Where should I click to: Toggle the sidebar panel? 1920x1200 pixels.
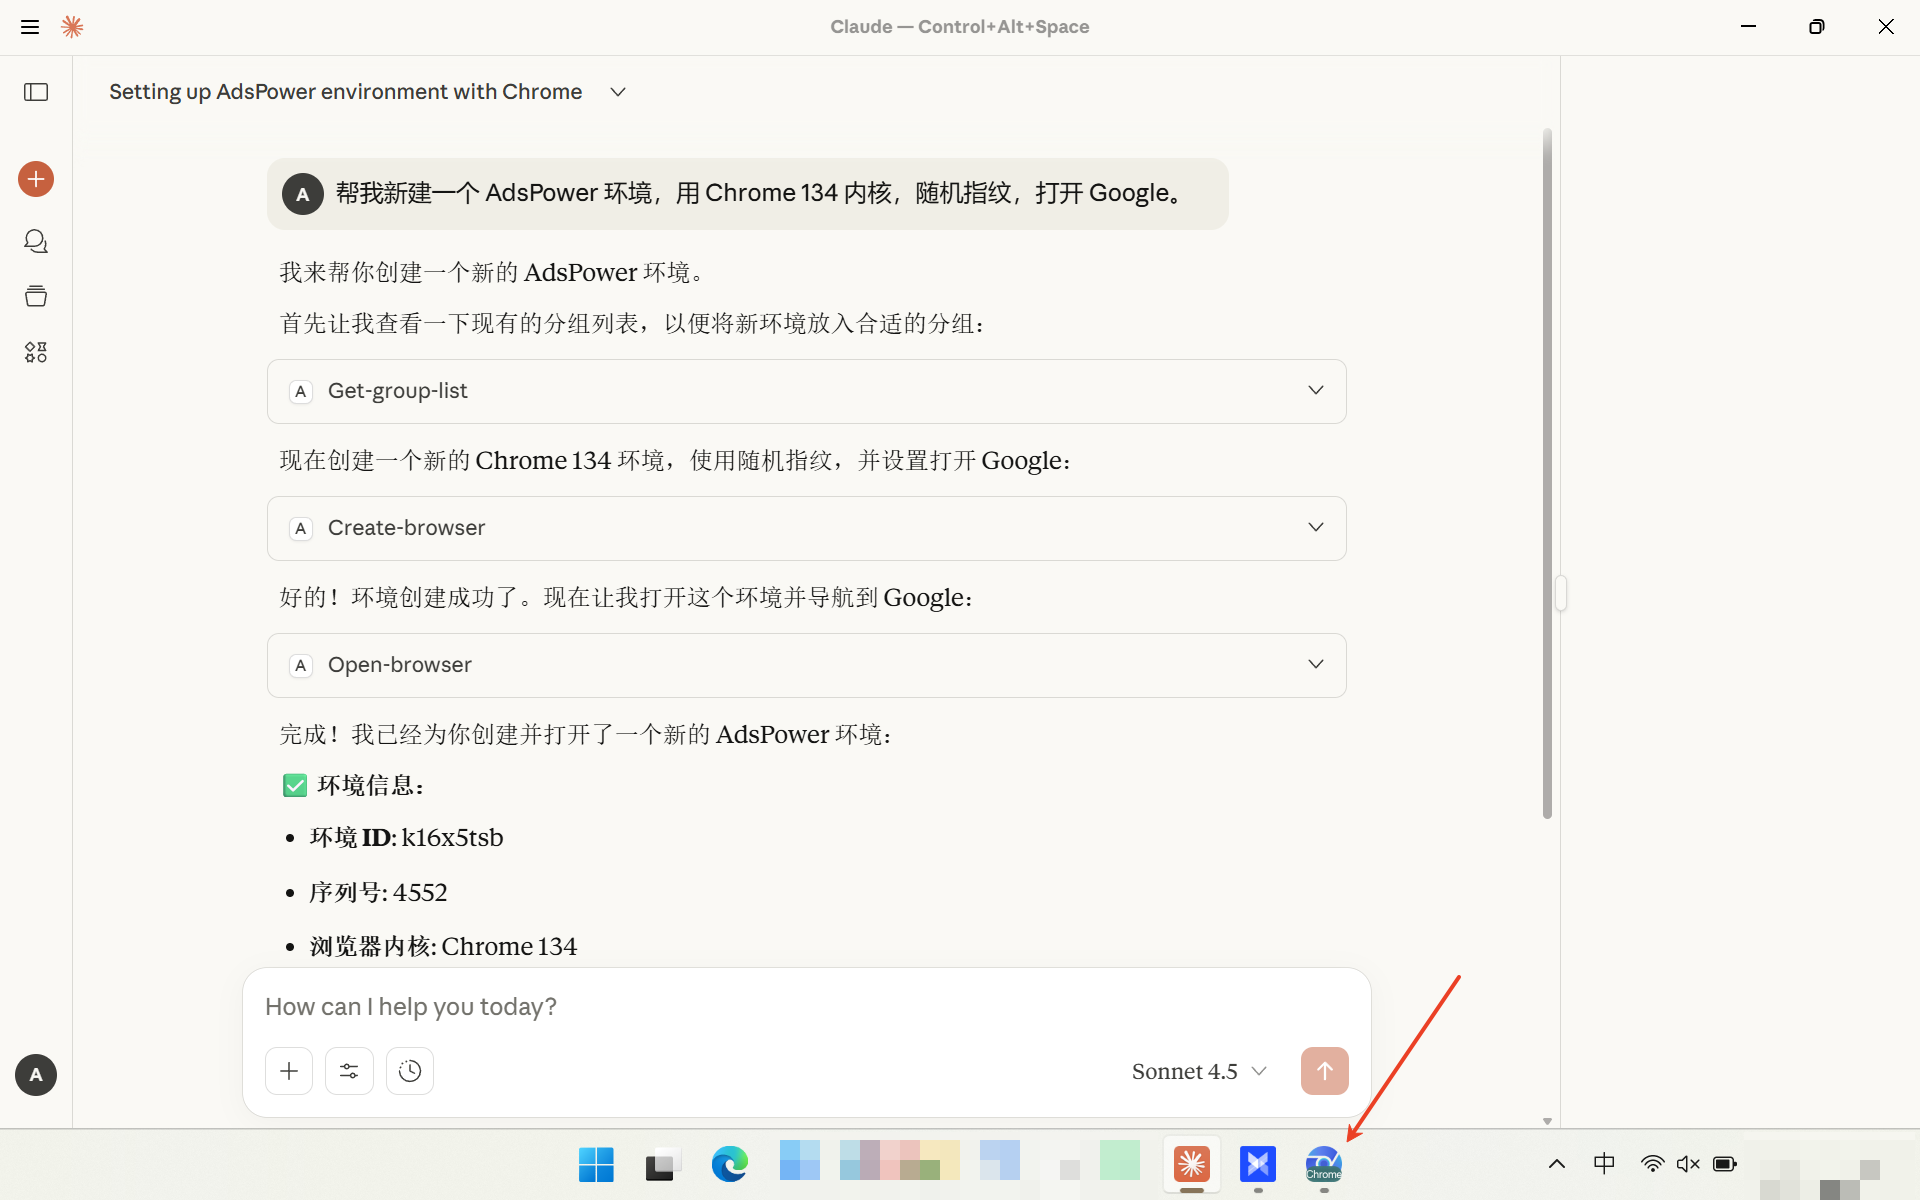coord(36,92)
